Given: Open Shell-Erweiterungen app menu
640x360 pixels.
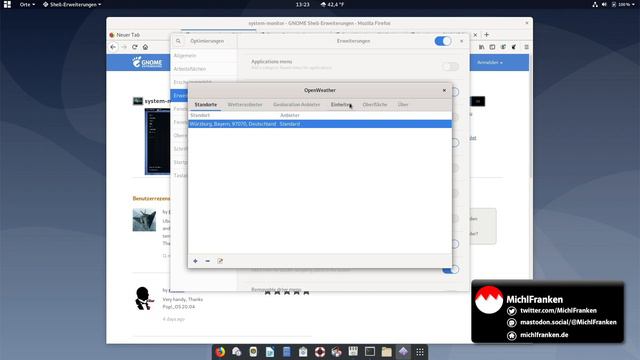Looking at the screenshot, I should tap(72, 4).
